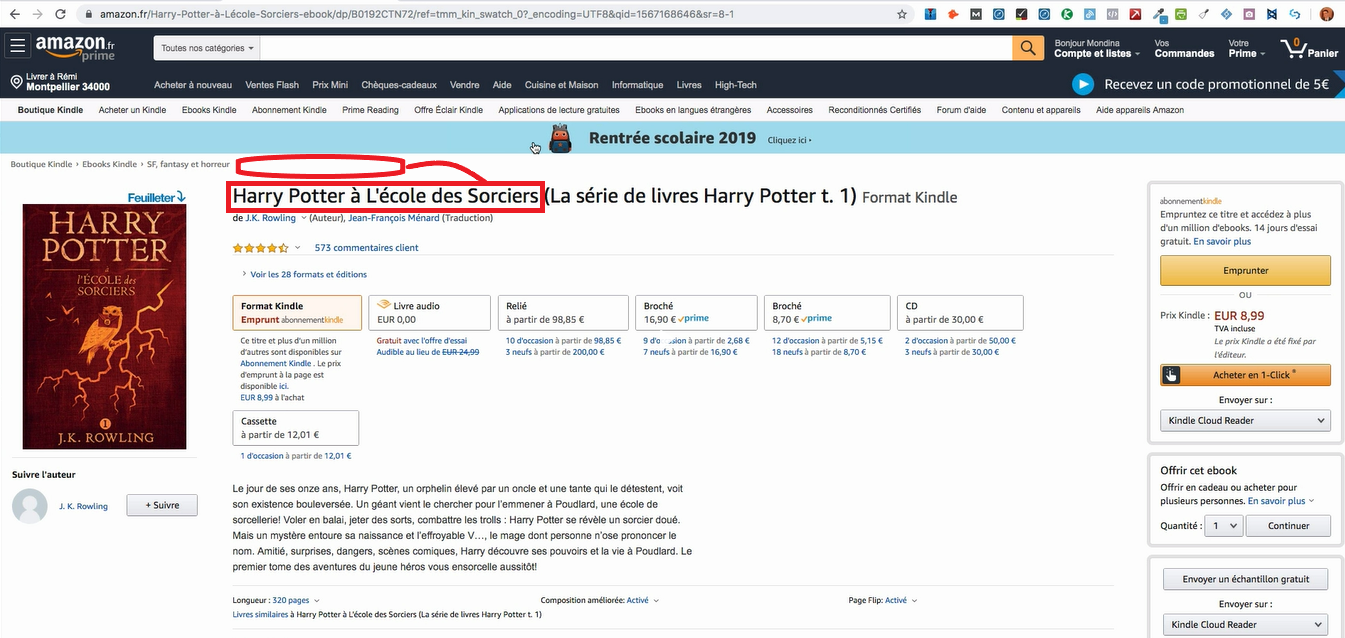Click the + Suivre author button
Viewport: 1345px width, 638px height.
tap(162, 505)
